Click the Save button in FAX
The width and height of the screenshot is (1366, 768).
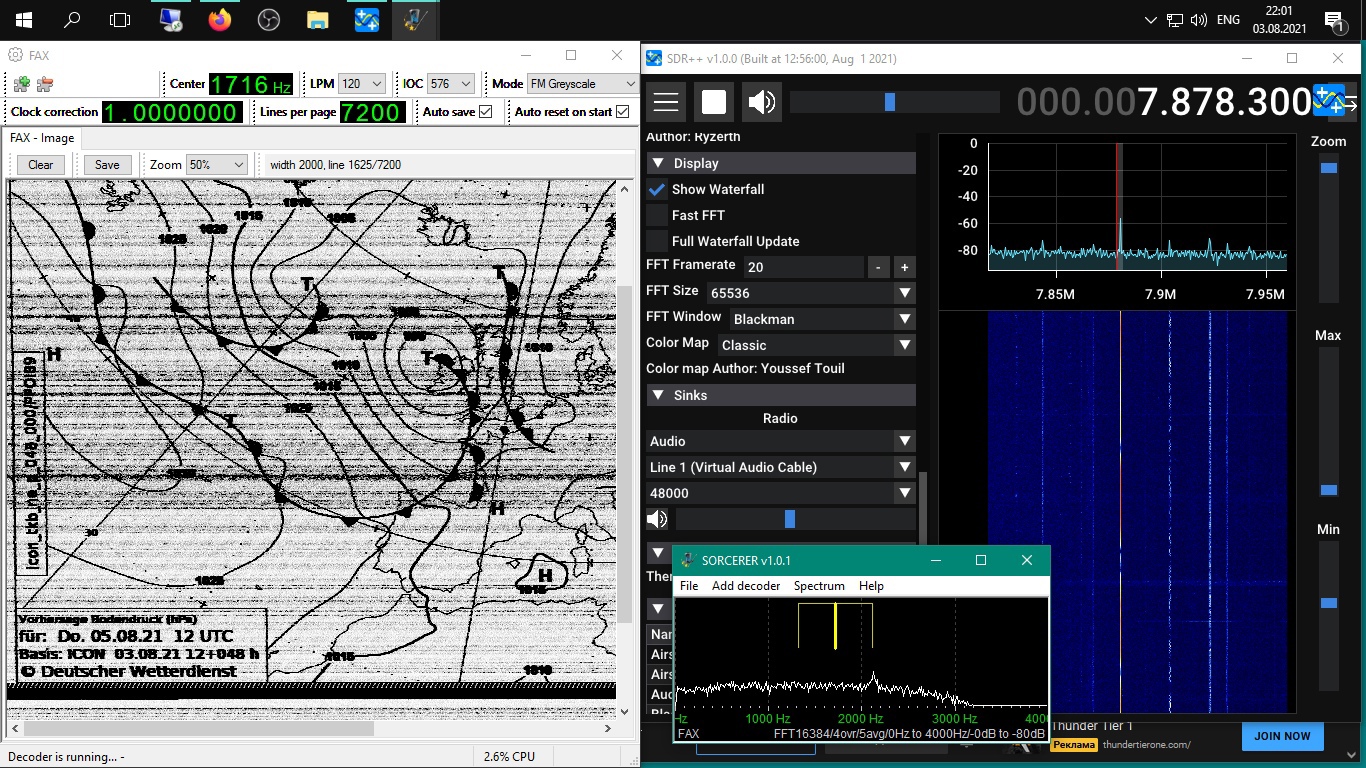(107, 165)
